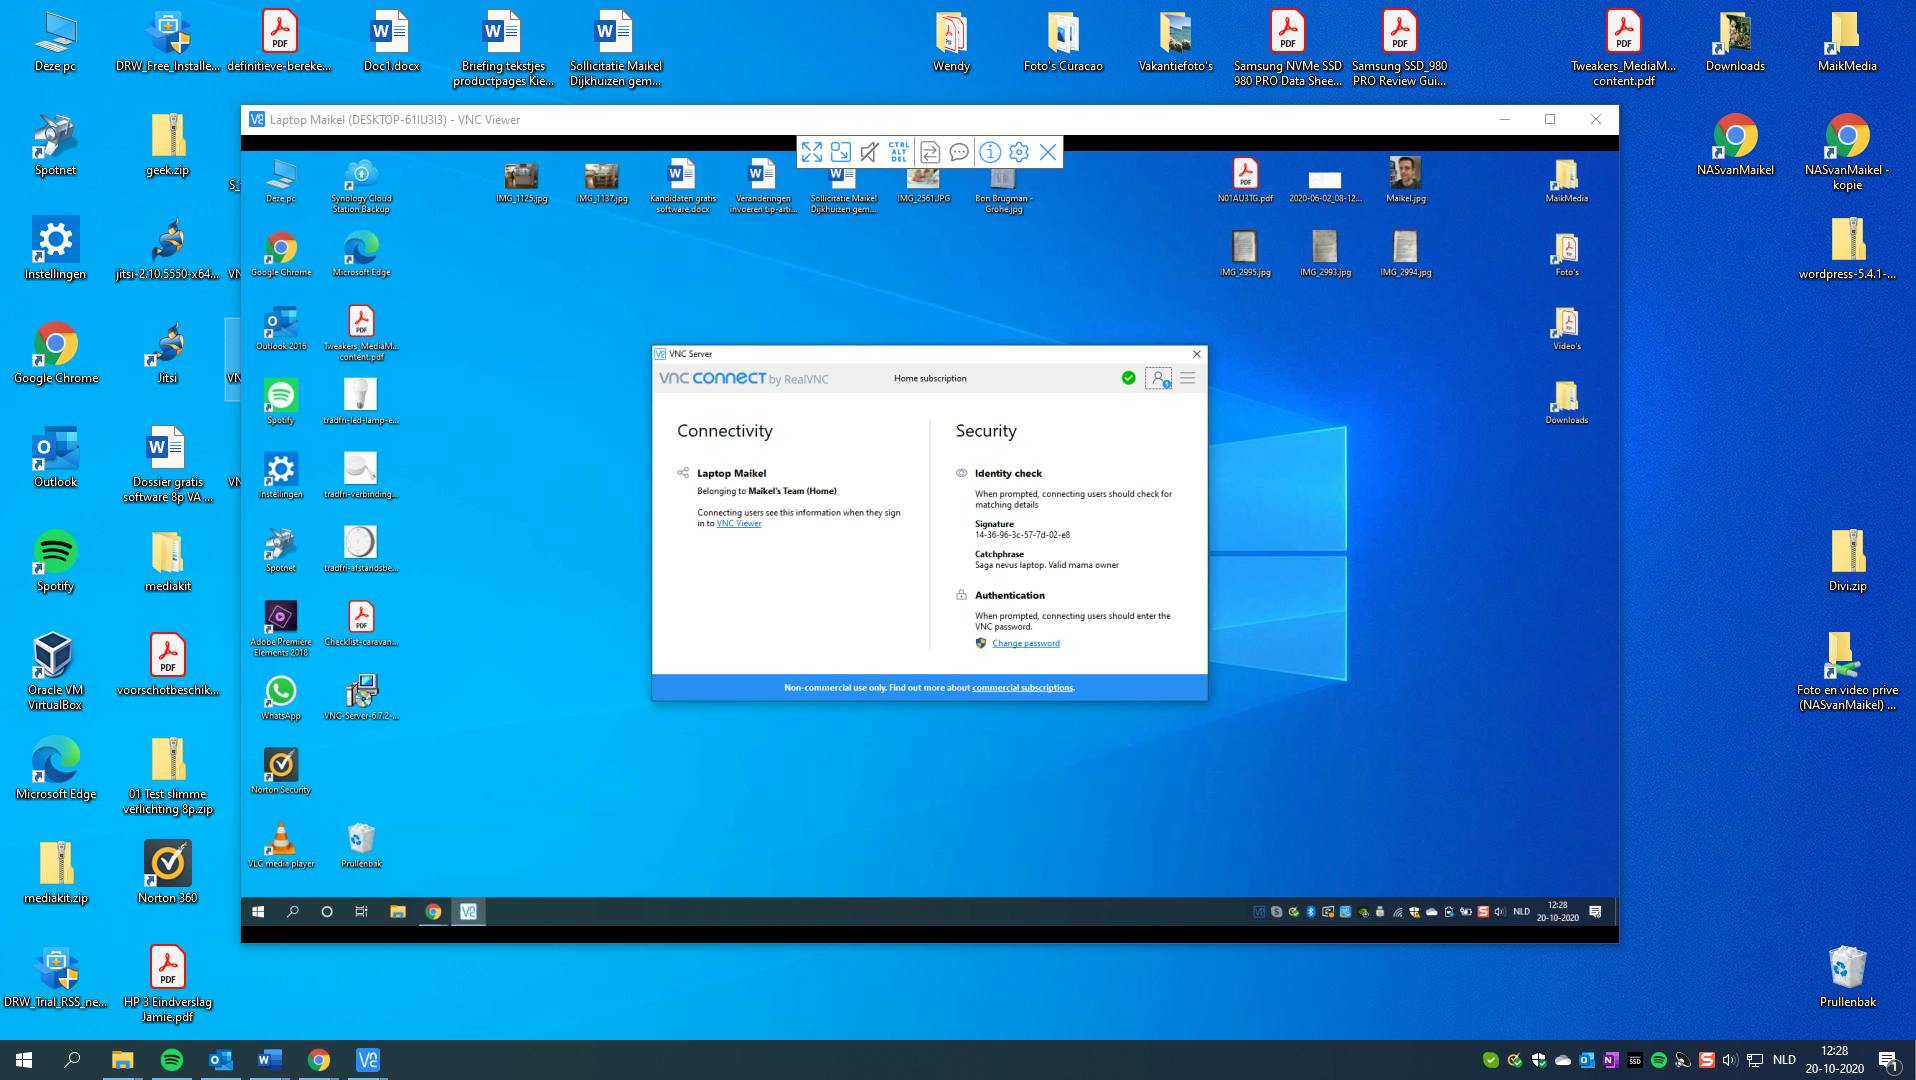Open the remote notification center icon
This screenshot has height=1080, width=1916.
[x=1595, y=911]
